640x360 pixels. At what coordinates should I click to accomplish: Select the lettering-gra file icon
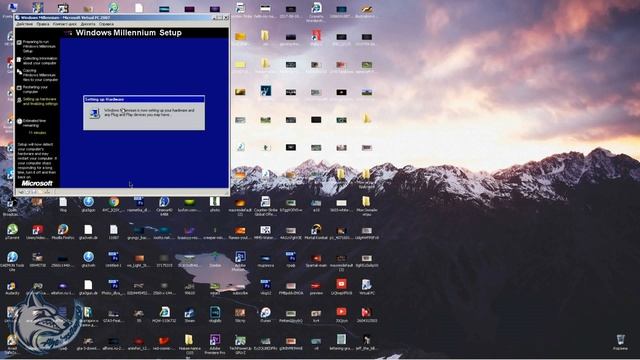pyautogui.click(x=341, y=342)
